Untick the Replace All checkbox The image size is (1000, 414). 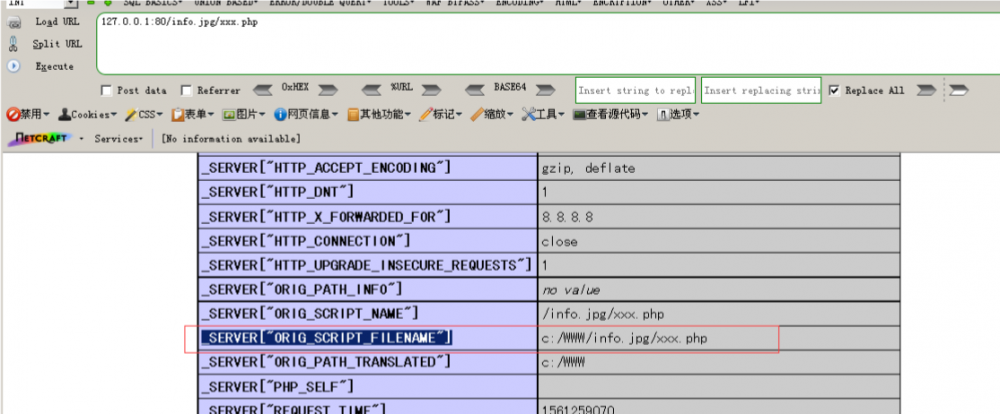pos(834,91)
